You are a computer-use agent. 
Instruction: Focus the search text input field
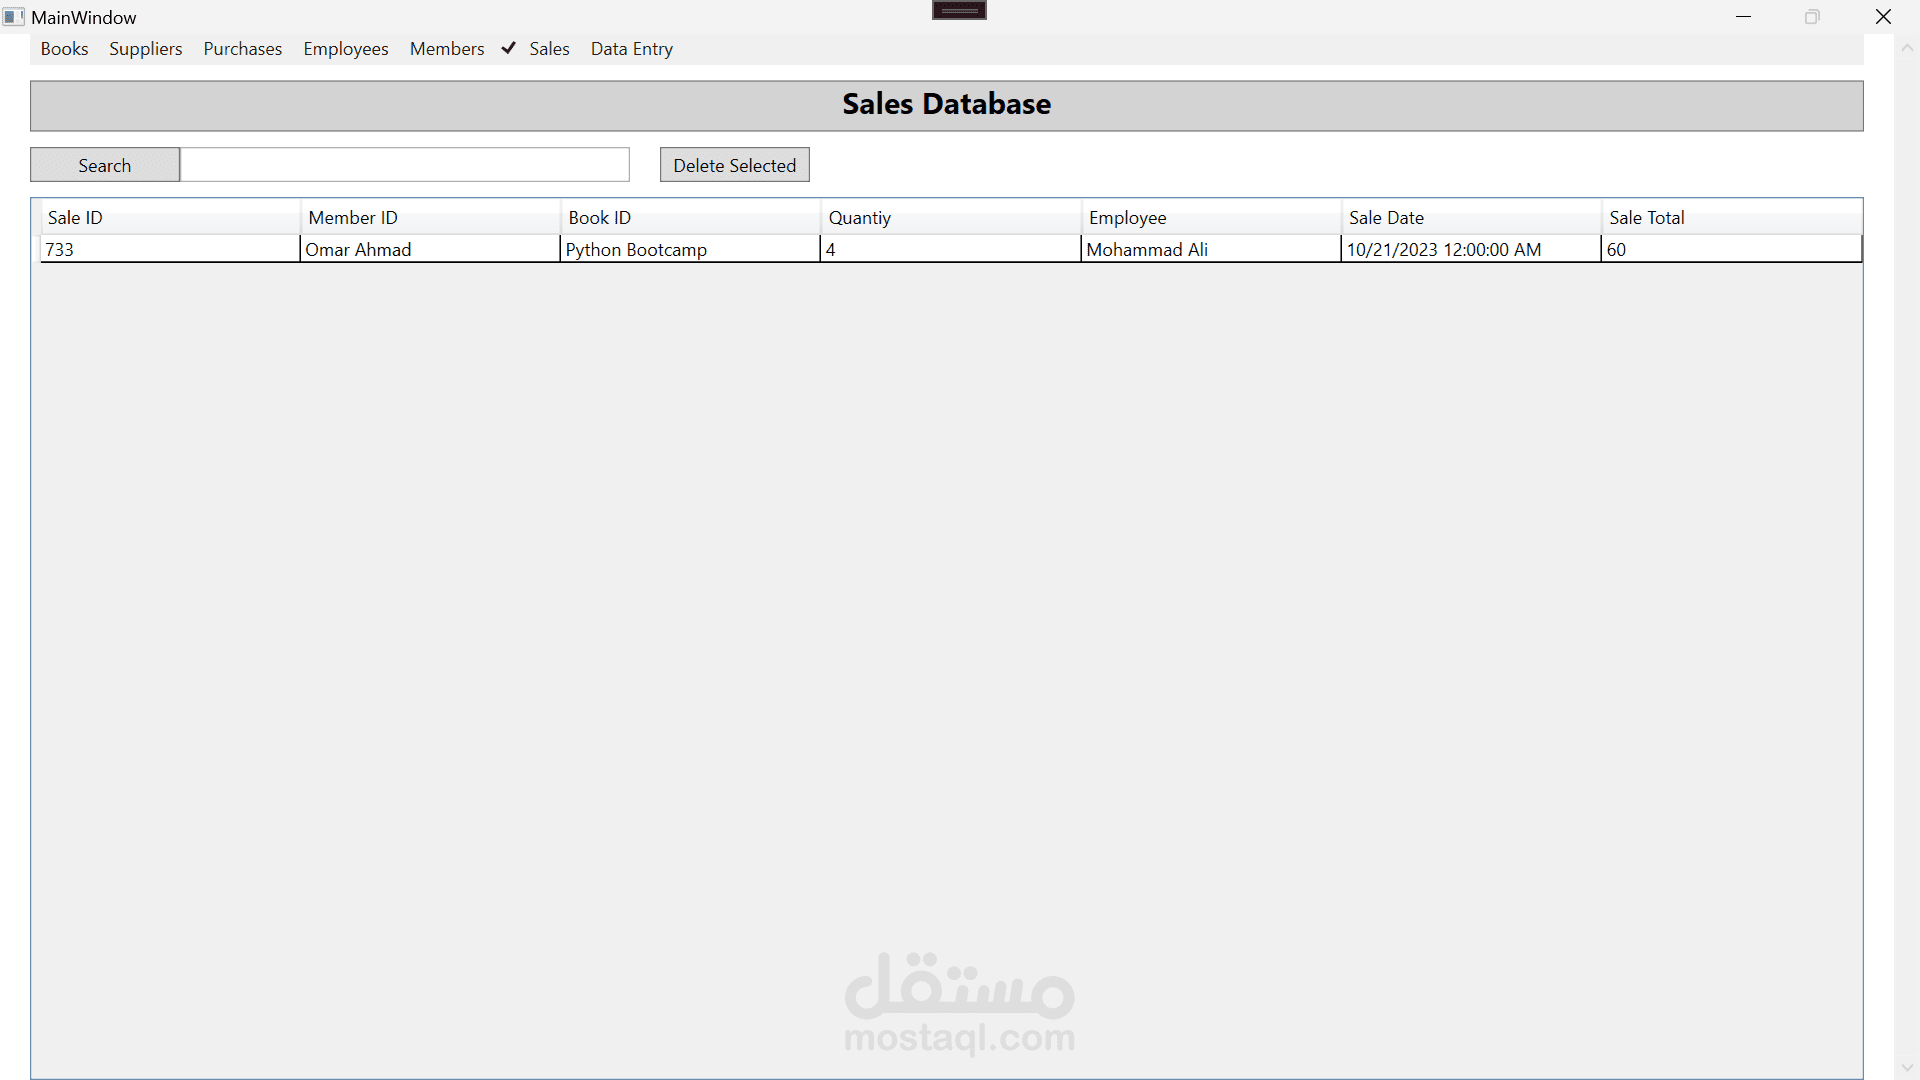click(x=404, y=165)
